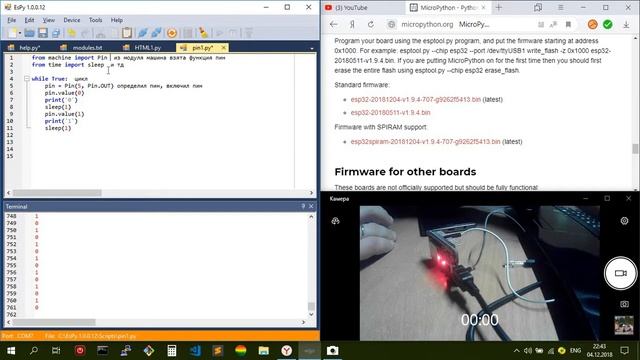This screenshot has height=360, width=640.
Task: Click the Port COM status bar entry
Action: 17,336
